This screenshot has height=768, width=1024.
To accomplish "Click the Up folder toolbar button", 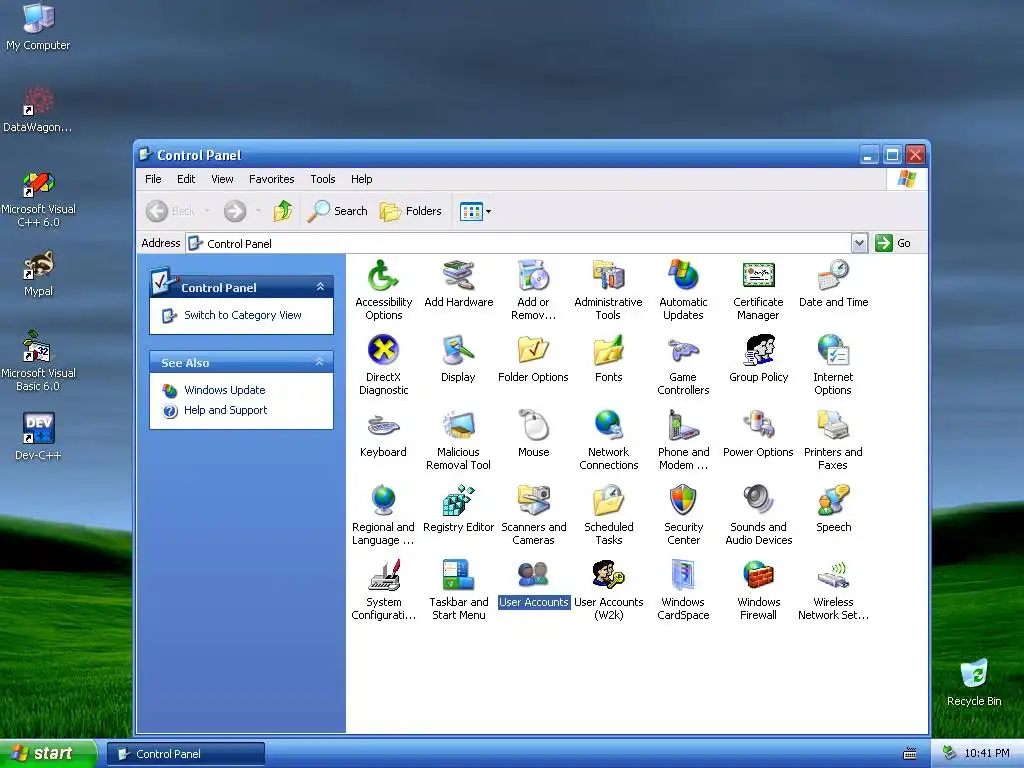I will point(283,211).
